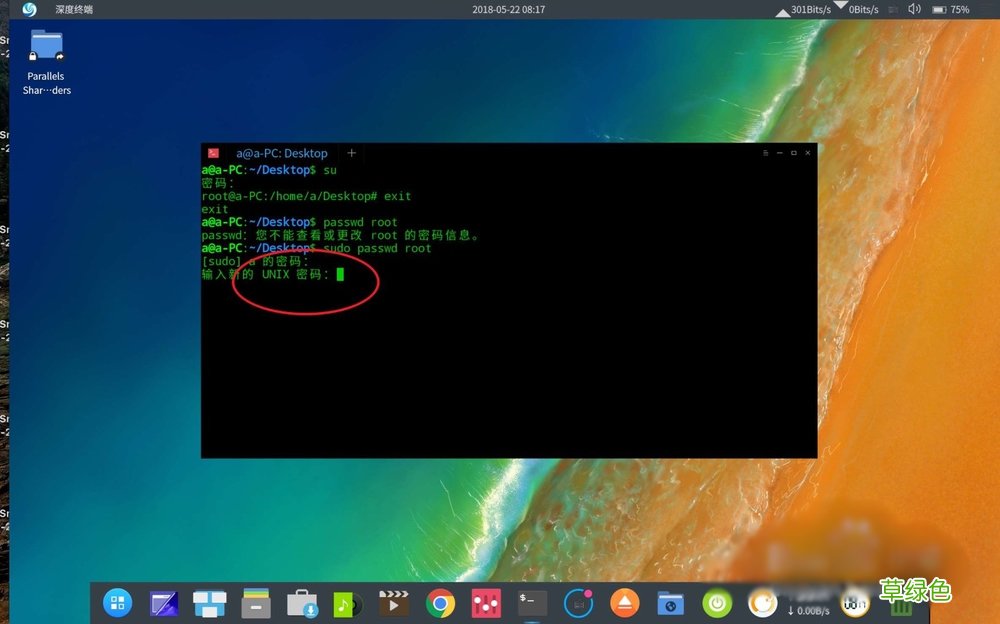Viewport: 1000px width, 624px height.
Task: Open the Deepin Movie player
Action: [393, 603]
